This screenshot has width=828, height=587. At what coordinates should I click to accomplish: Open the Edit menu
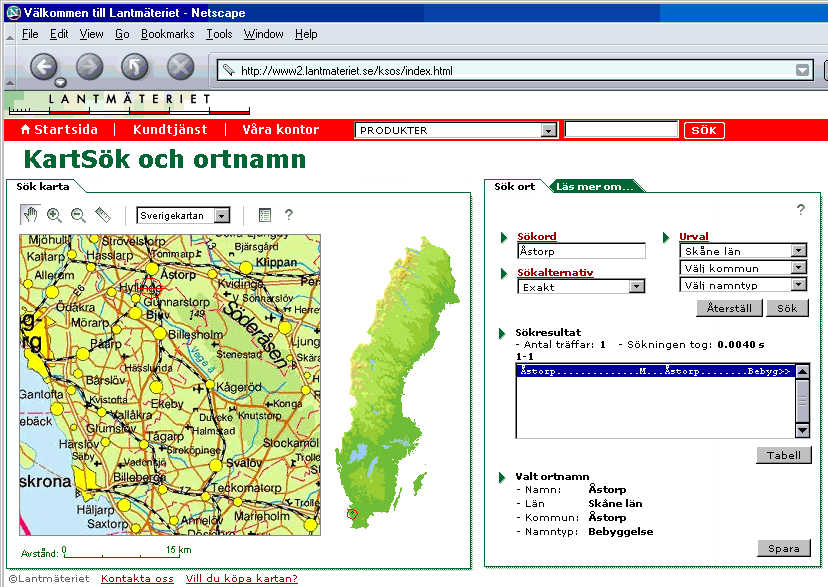tap(59, 34)
